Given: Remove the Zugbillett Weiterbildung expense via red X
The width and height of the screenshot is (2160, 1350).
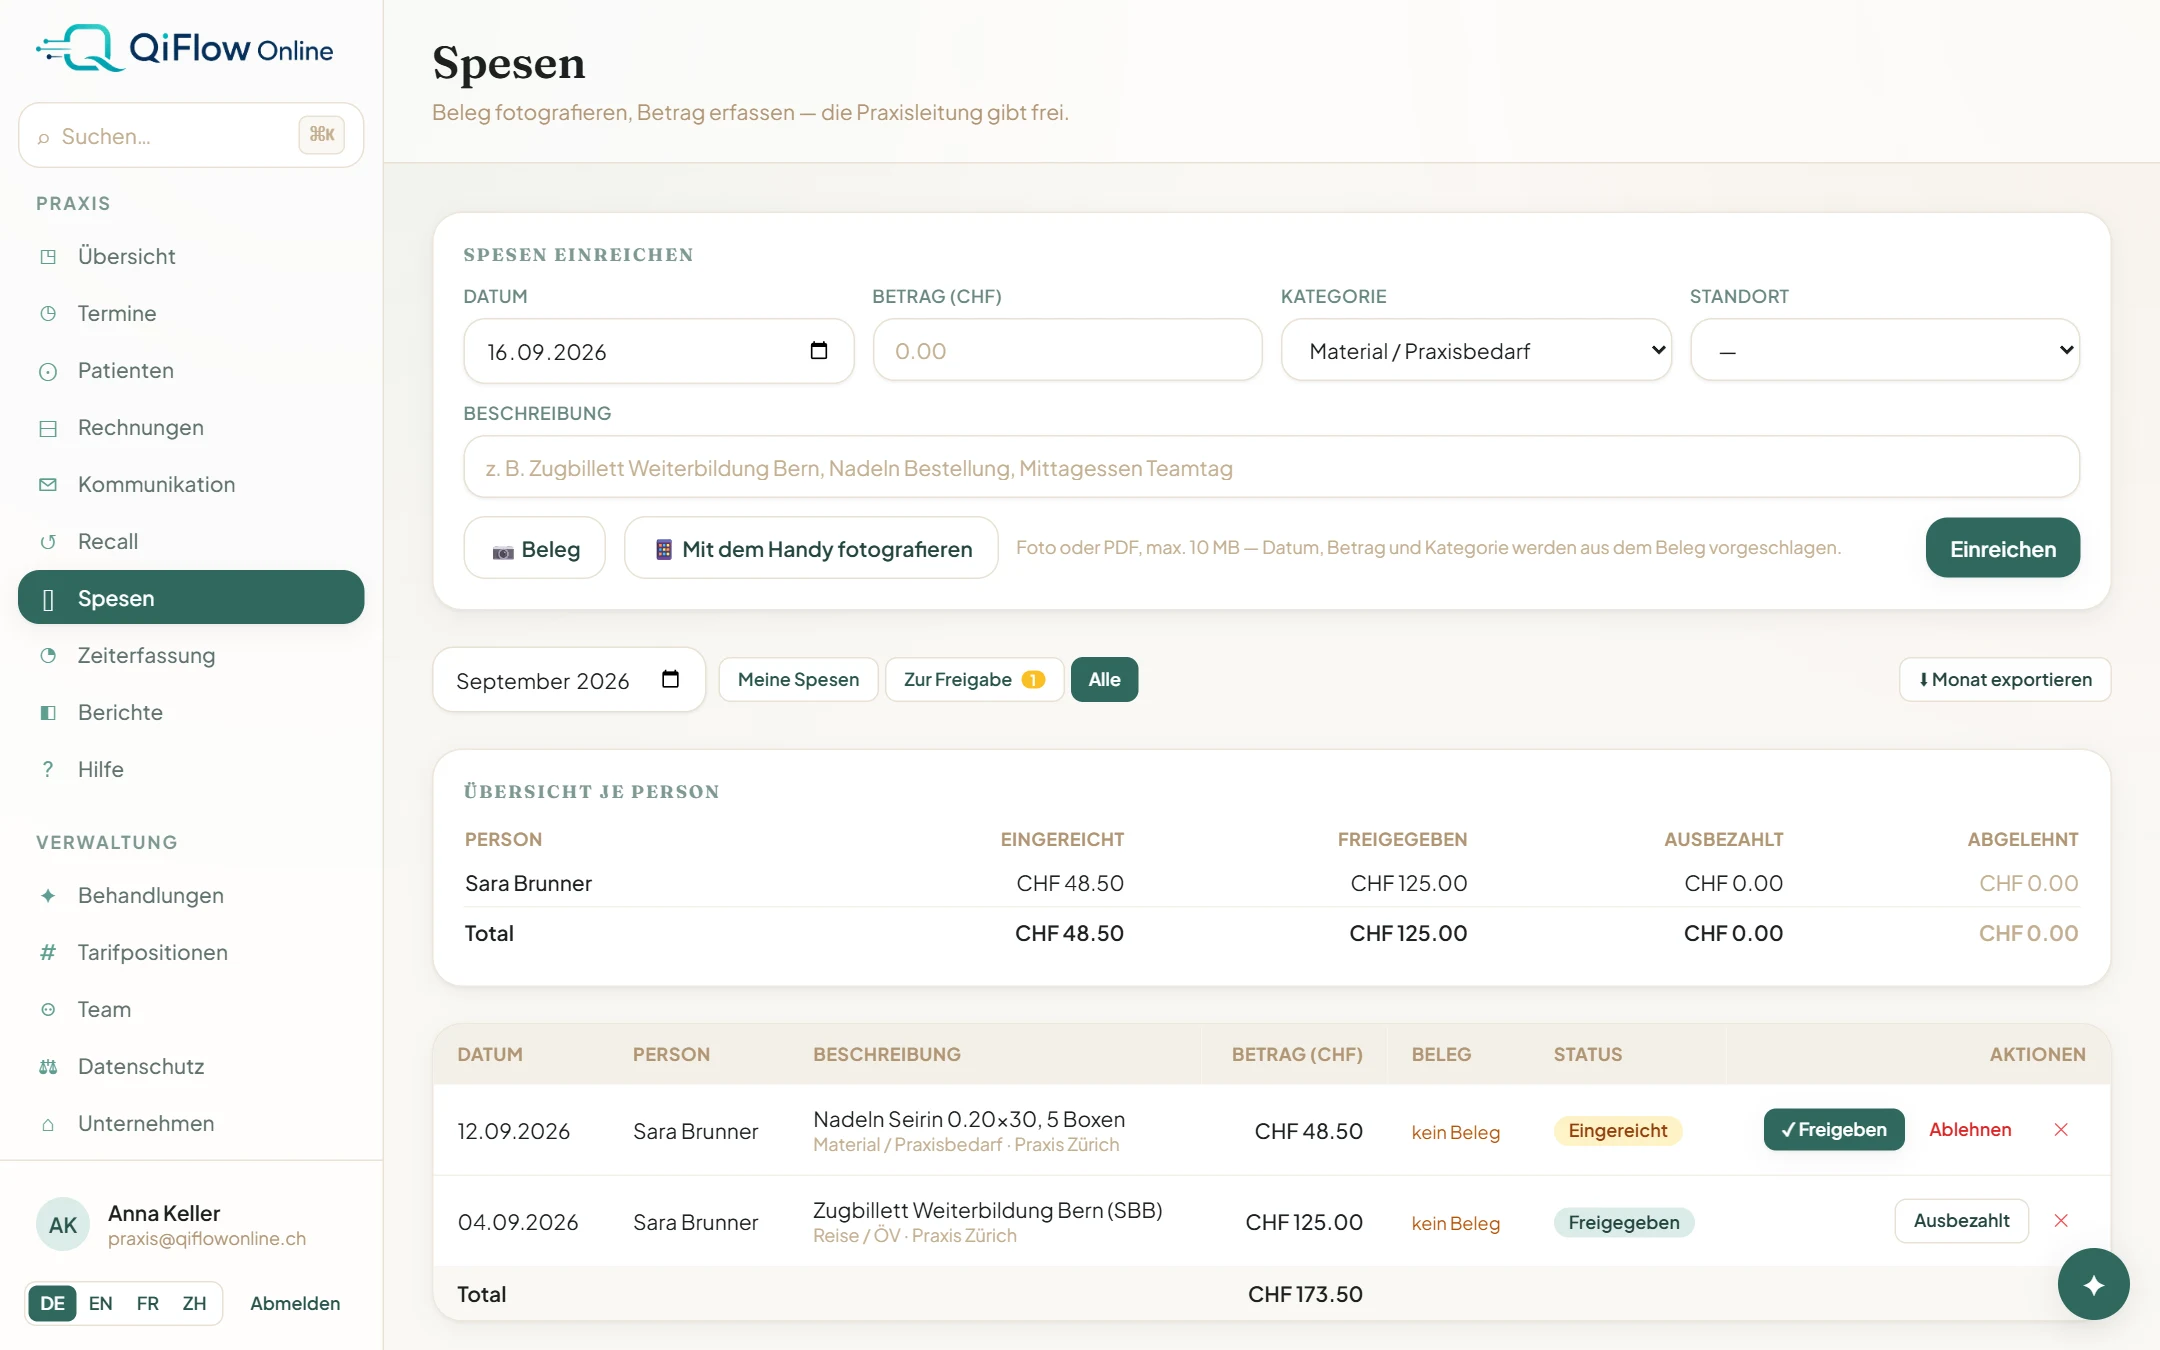Looking at the screenshot, I should 2061,1221.
